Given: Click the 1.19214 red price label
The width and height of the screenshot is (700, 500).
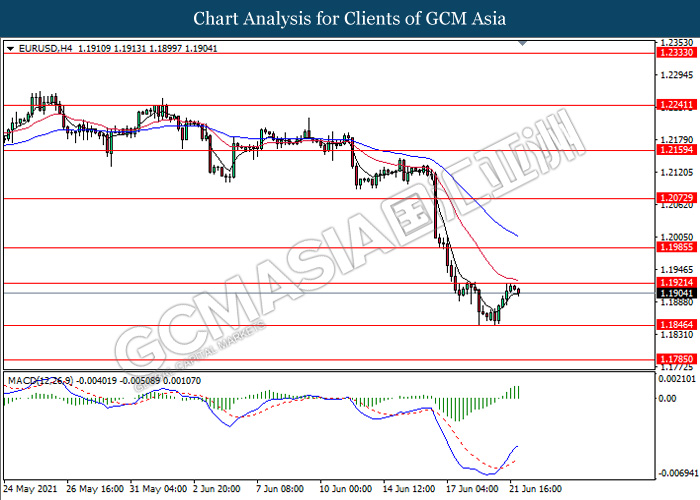Looking at the screenshot, I should pos(677,283).
